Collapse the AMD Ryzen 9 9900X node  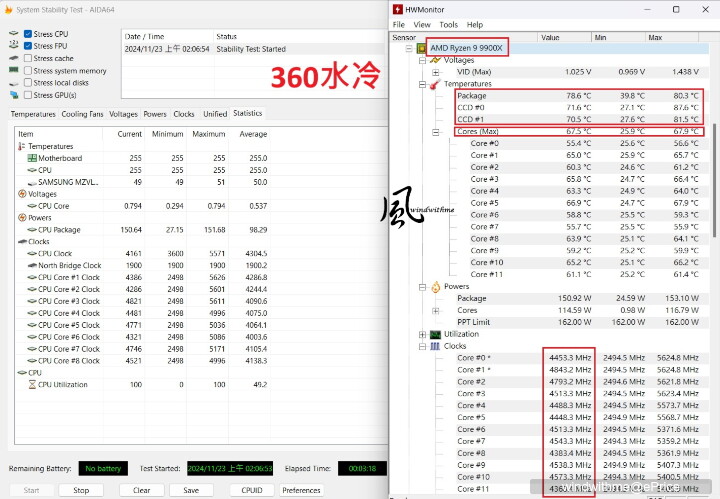click(x=409, y=48)
